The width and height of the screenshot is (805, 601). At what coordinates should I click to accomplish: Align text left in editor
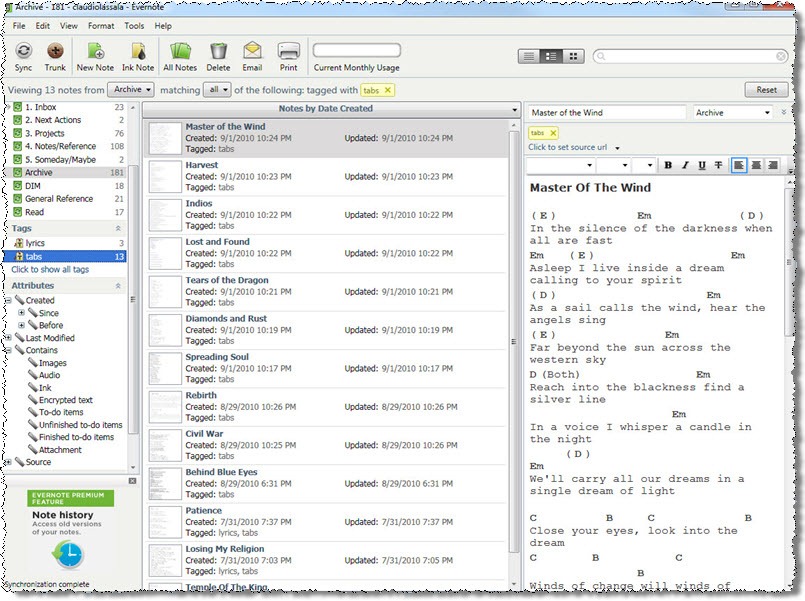(x=739, y=165)
